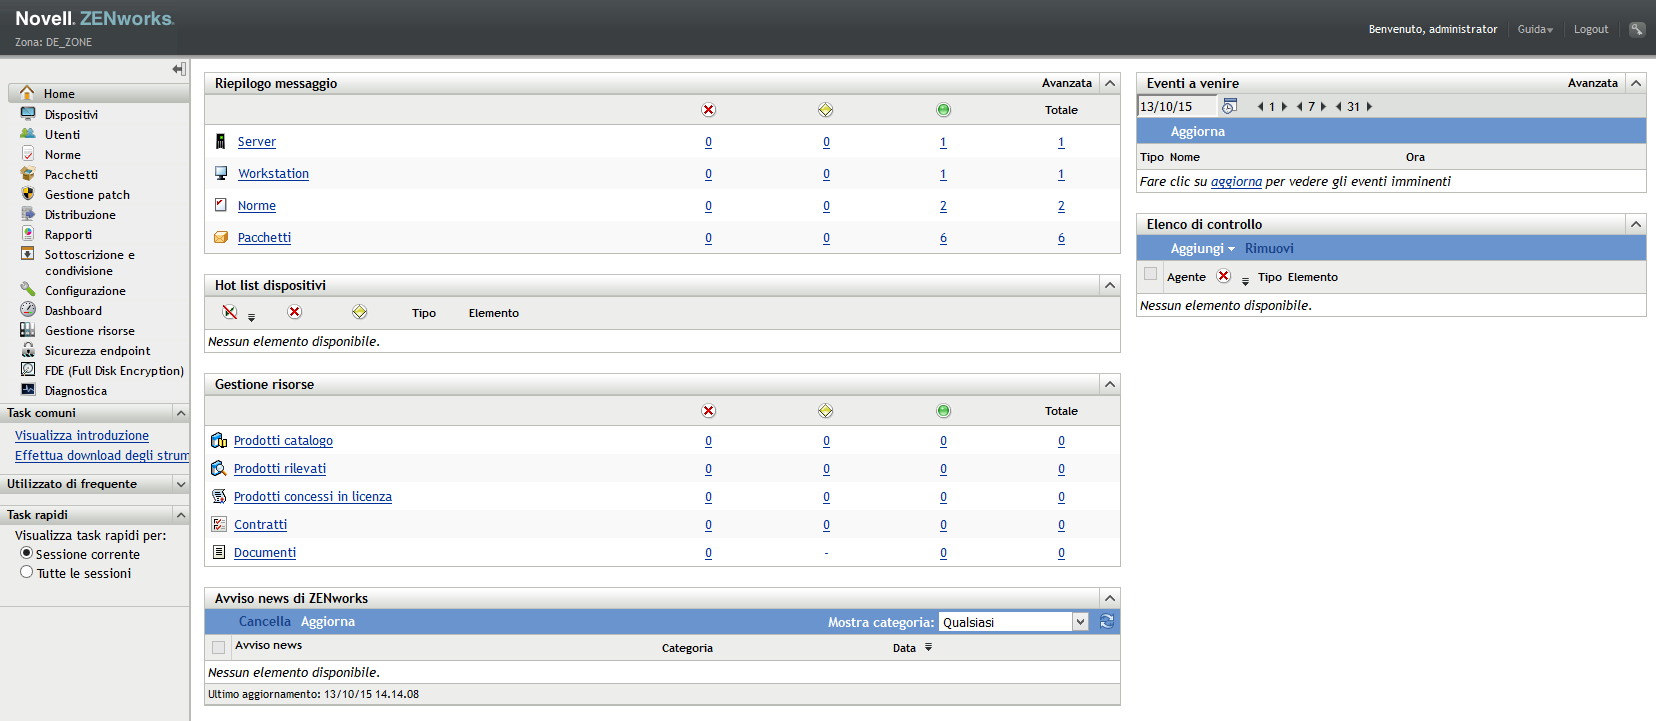Click Documenti row icon
Image resolution: width=1656 pixels, height=721 pixels.
(219, 552)
